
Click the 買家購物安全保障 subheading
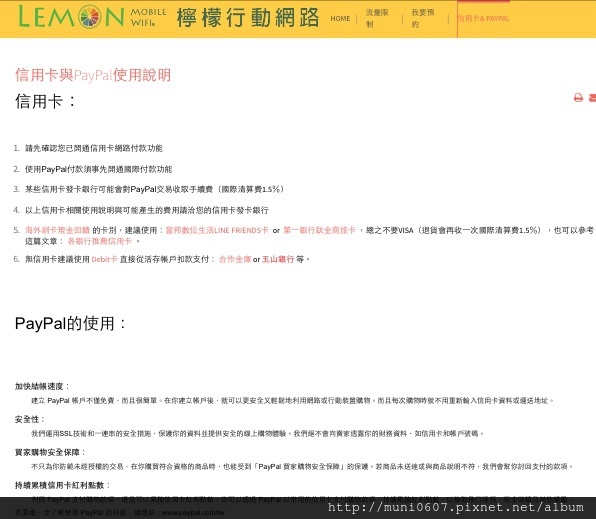(50, 452)
